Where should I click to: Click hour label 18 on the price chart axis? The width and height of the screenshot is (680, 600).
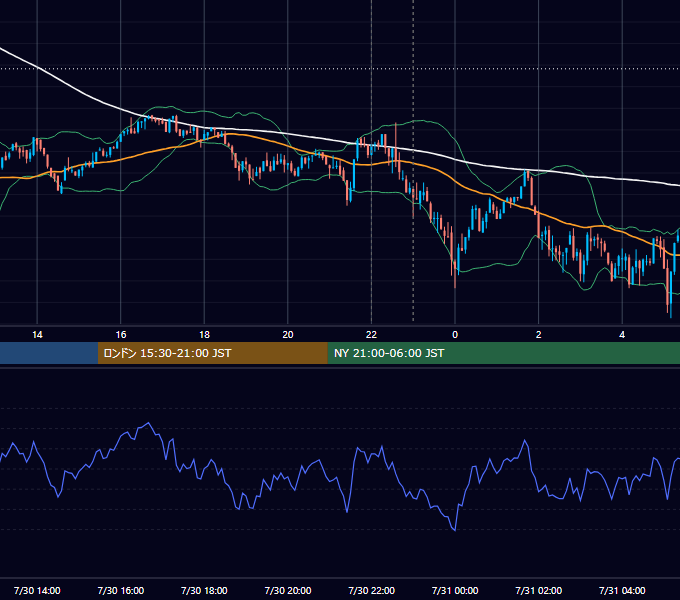[204, 335]
